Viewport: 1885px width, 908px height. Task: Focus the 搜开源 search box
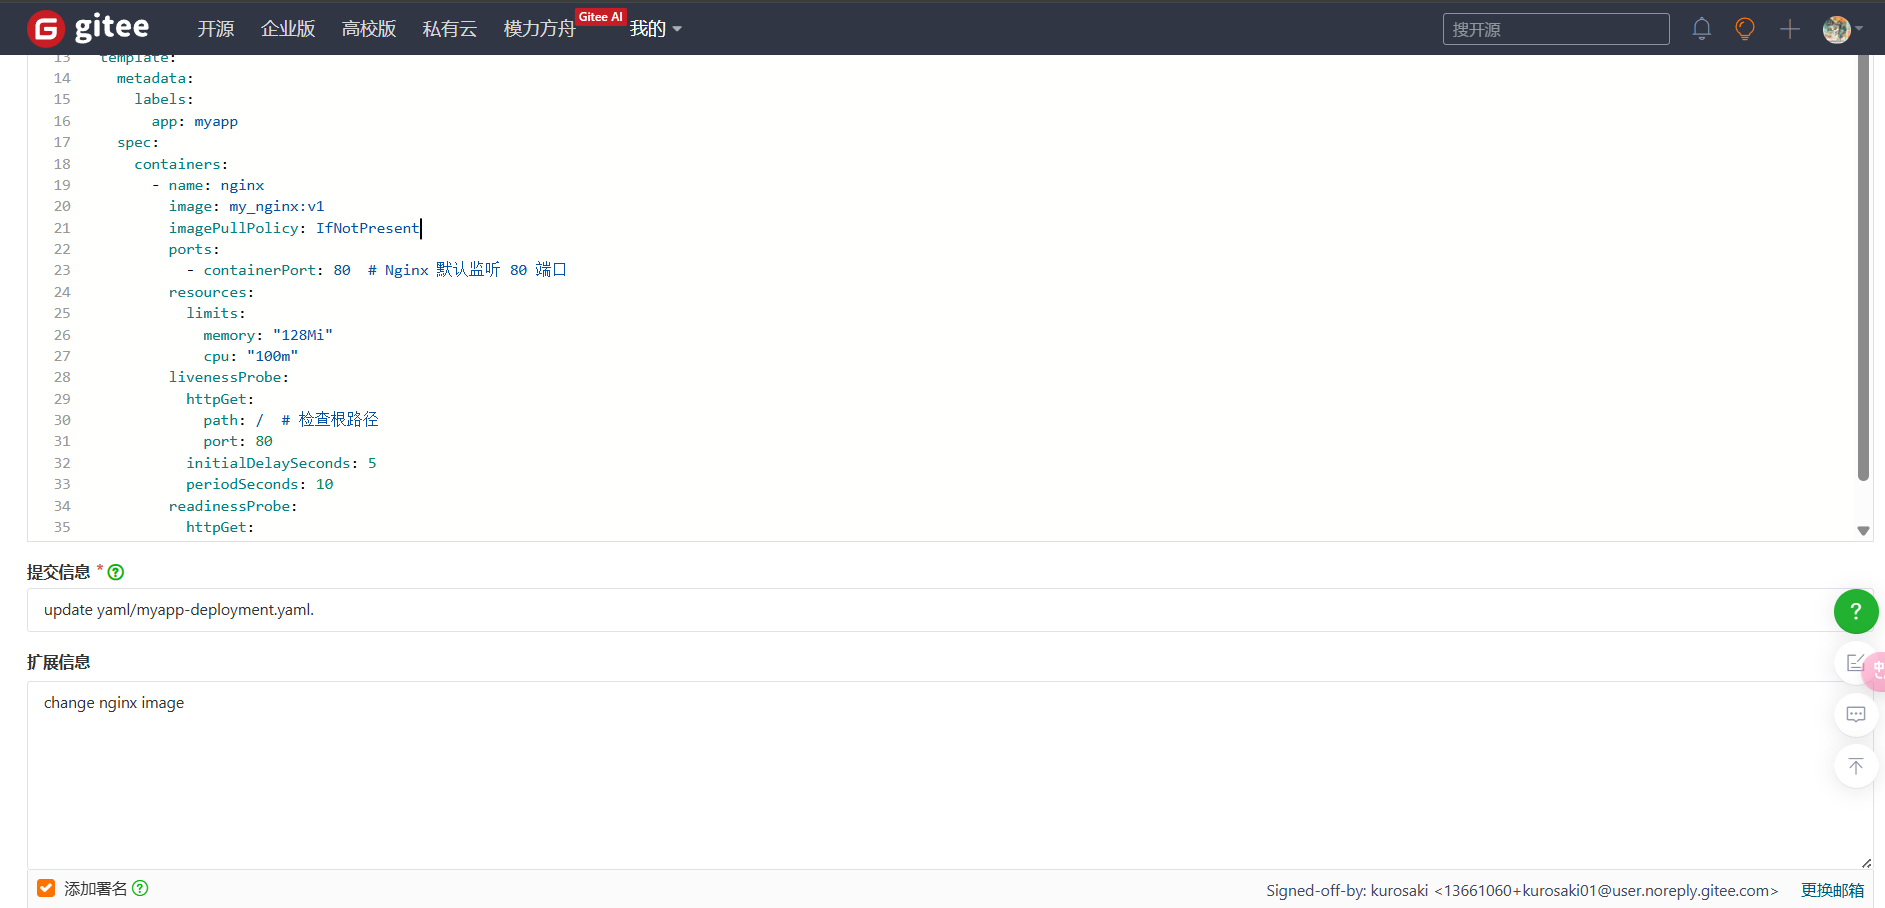coord(1556,29)
